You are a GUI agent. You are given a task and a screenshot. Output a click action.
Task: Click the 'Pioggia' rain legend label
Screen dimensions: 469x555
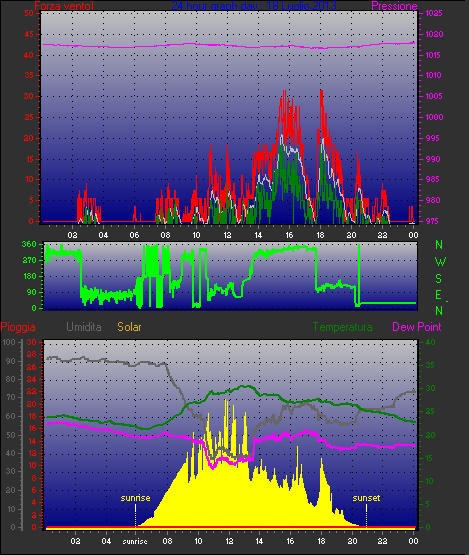click(x=18, y=327)
